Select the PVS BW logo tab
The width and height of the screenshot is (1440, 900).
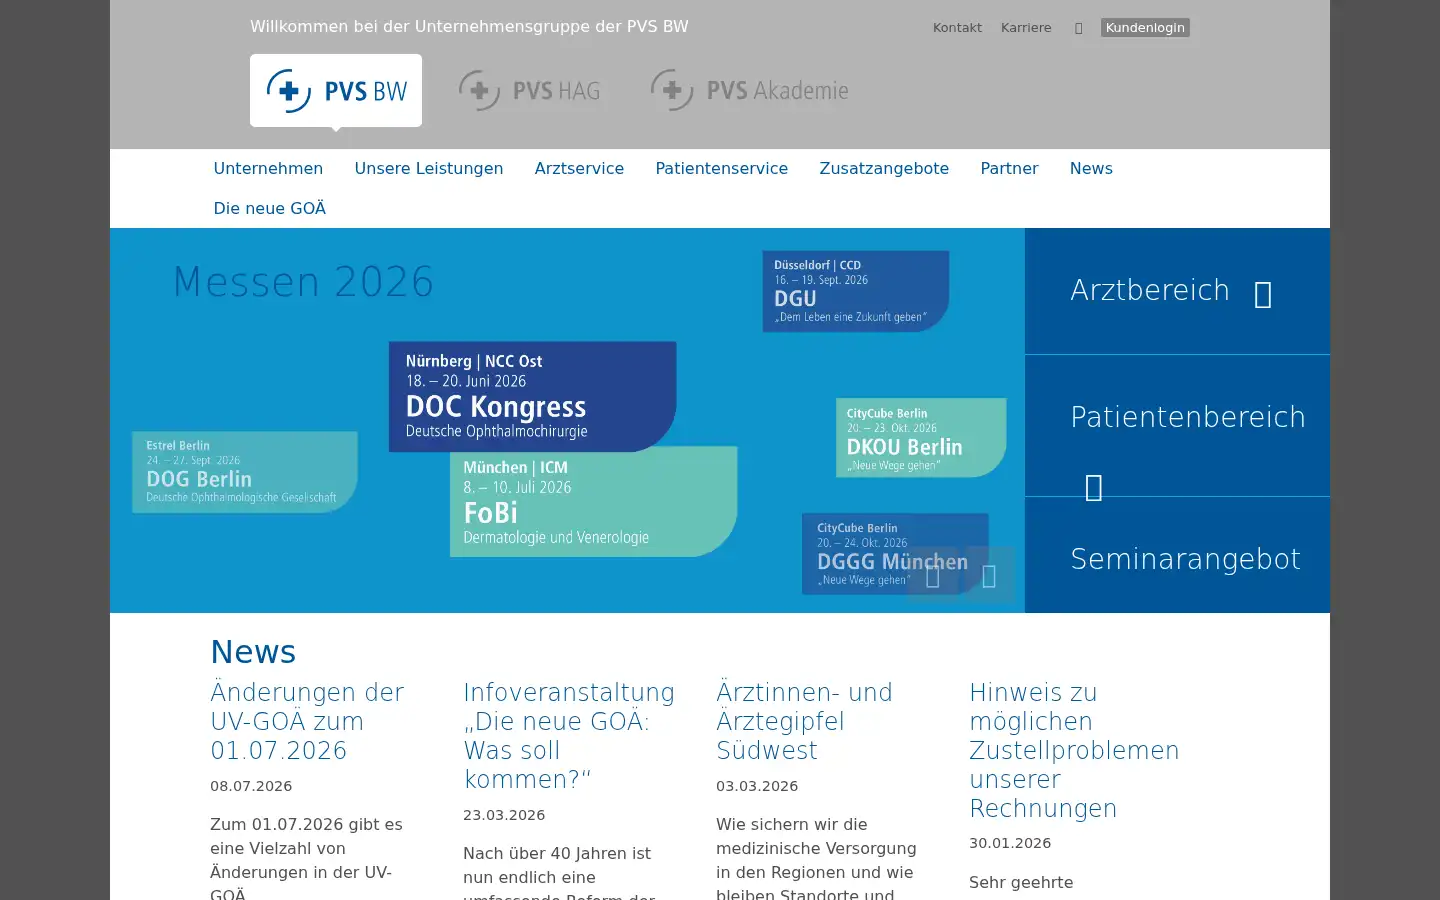click(336, 90)
